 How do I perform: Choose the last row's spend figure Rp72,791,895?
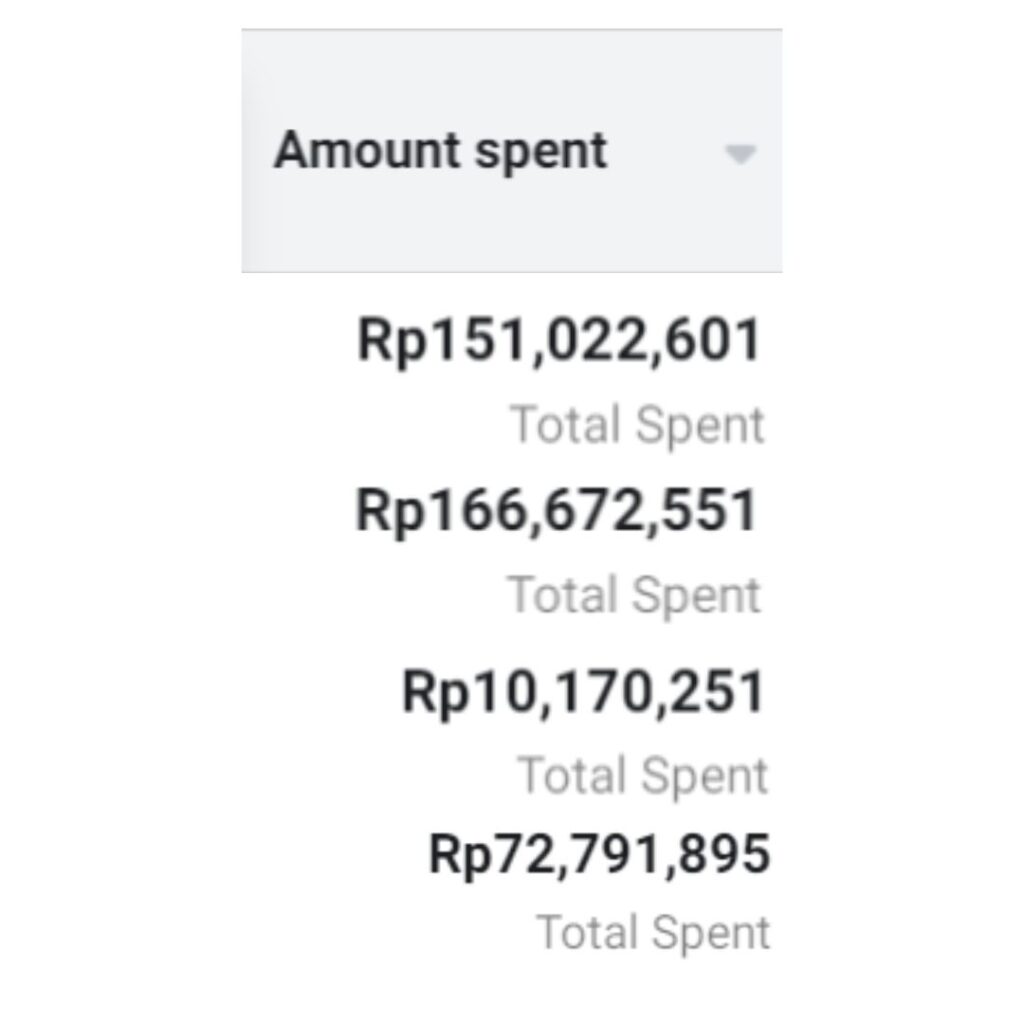(600, 854)
